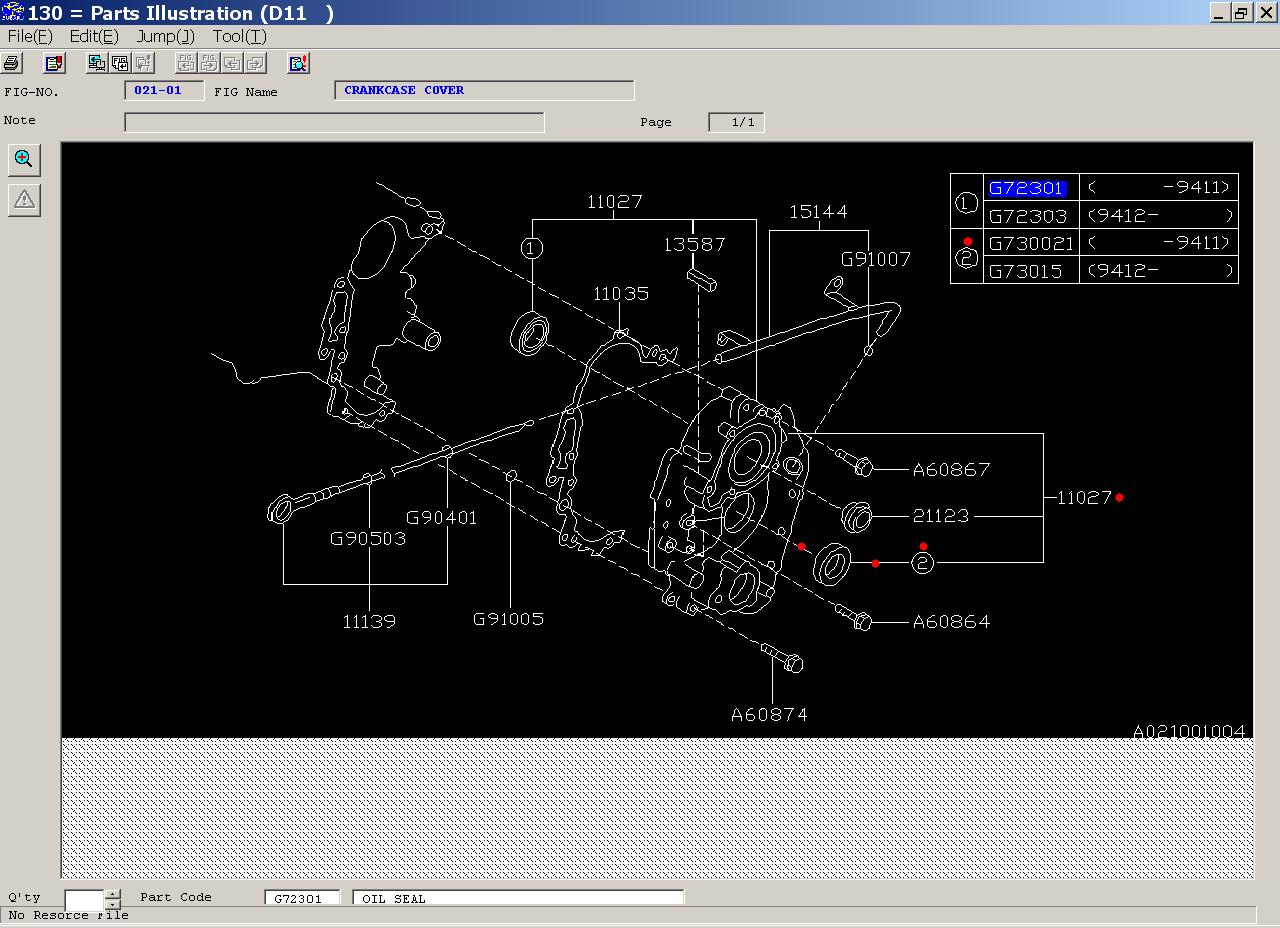Screen dimensions: 1280x928
Task: Click part label 21123 in the diagram
Action: (x=941, y=516)
